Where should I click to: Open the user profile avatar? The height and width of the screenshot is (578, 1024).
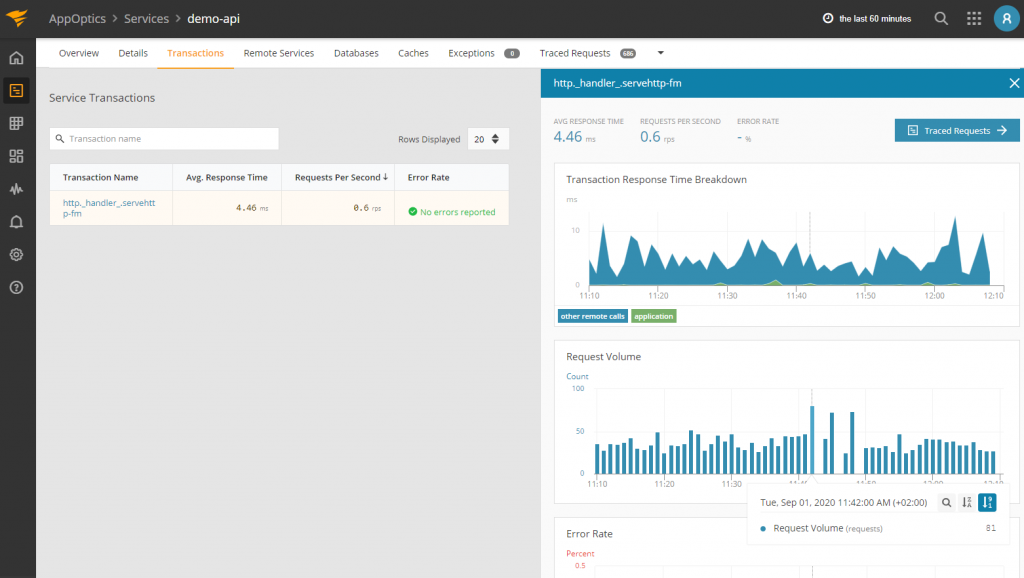pyautogui.click(x=1006, y=18)
